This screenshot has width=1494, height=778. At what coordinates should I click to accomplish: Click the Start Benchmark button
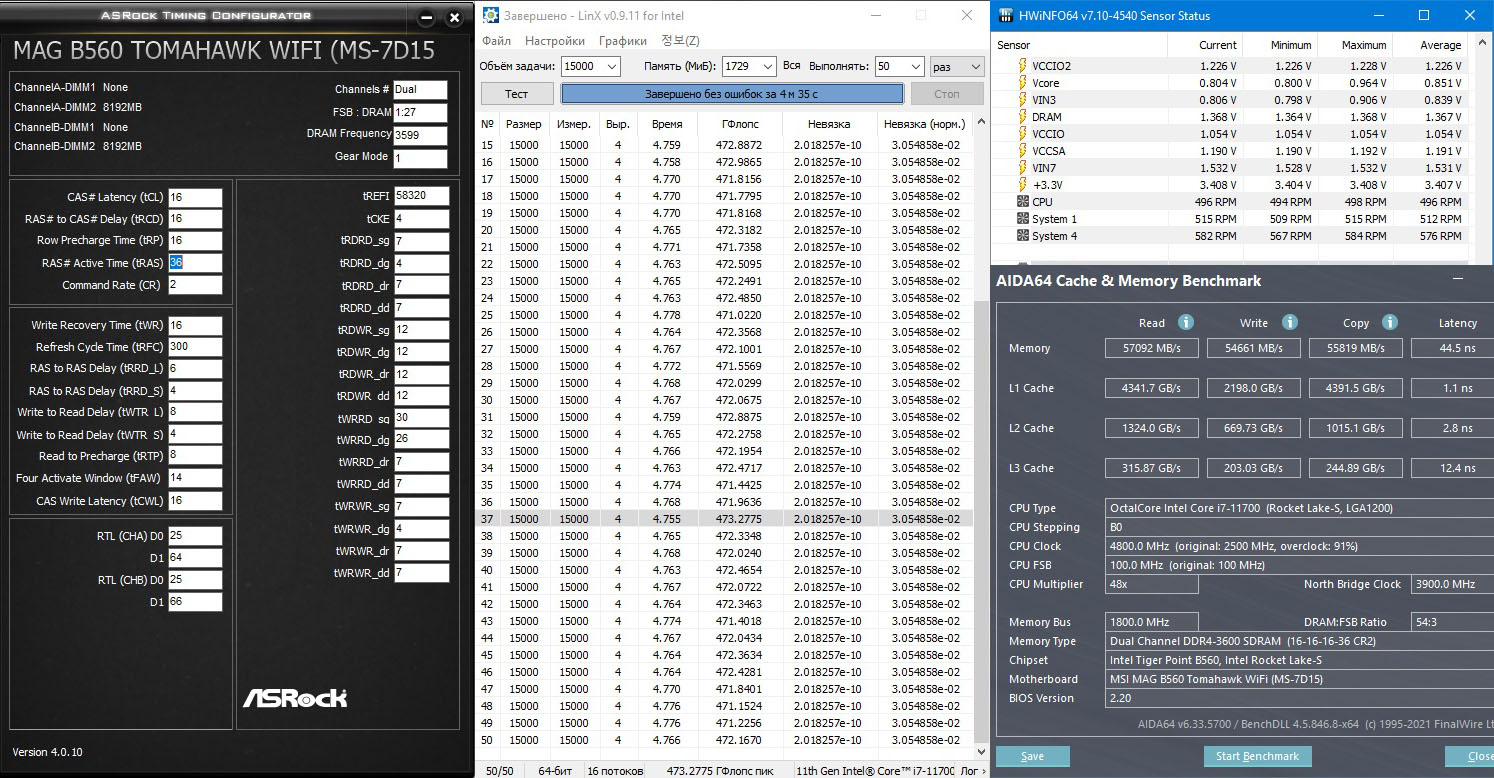coord(1257,756)
